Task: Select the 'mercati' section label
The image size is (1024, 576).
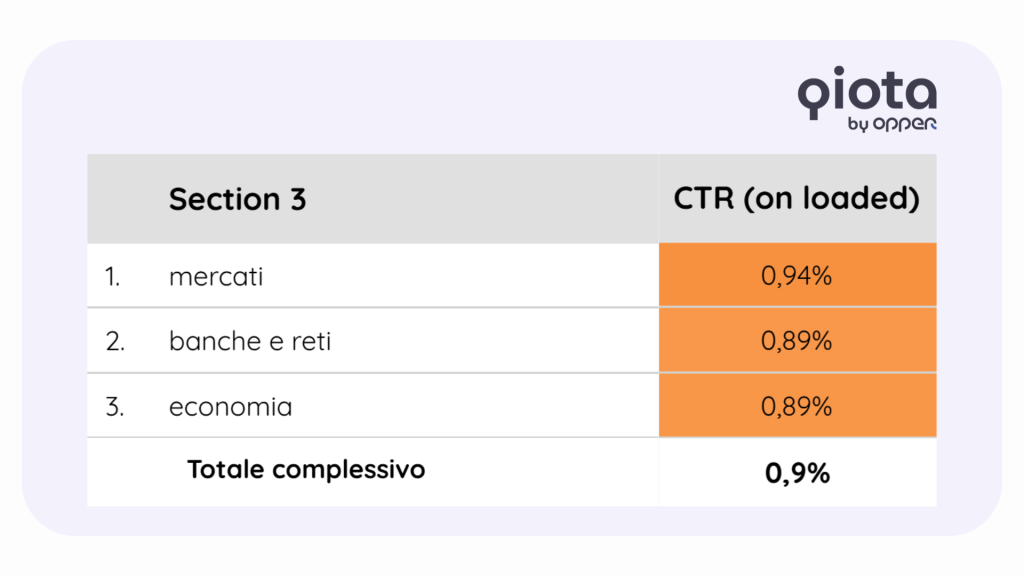Action: [x=216, y=277]
